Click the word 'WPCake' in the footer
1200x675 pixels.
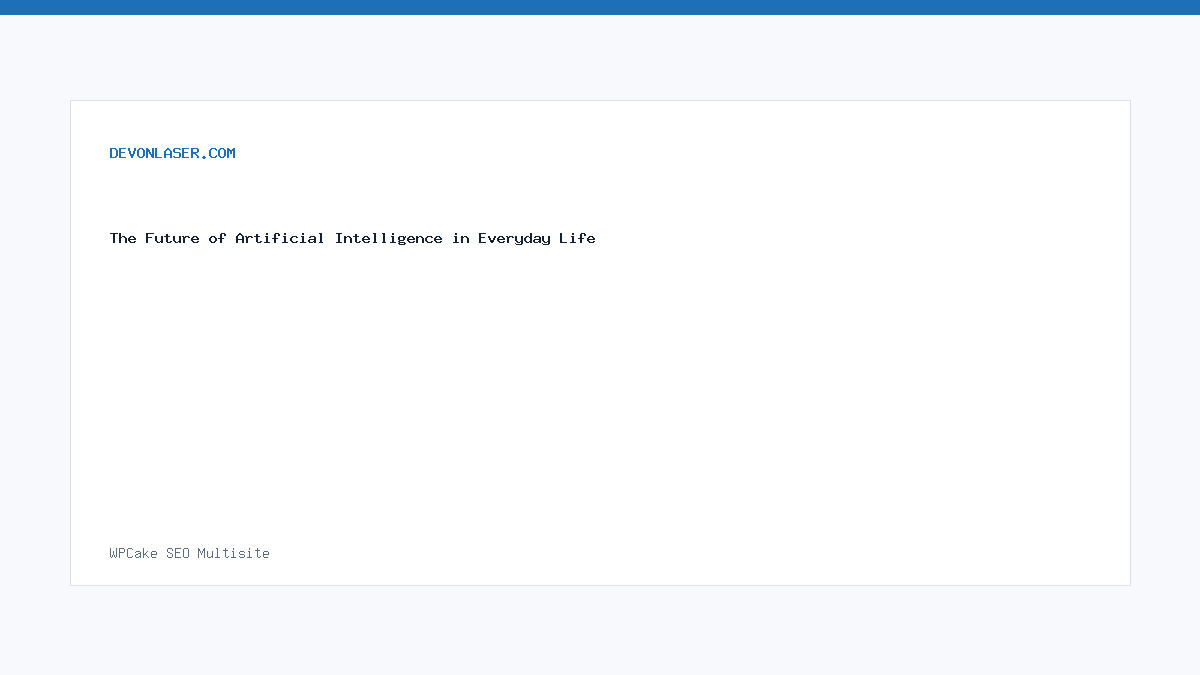(134, 553)
